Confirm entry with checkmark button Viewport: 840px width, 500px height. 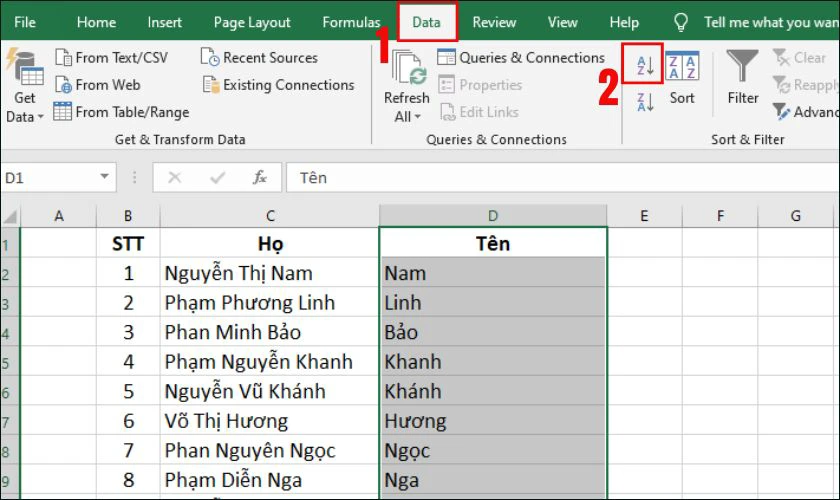tap(218, 177)
